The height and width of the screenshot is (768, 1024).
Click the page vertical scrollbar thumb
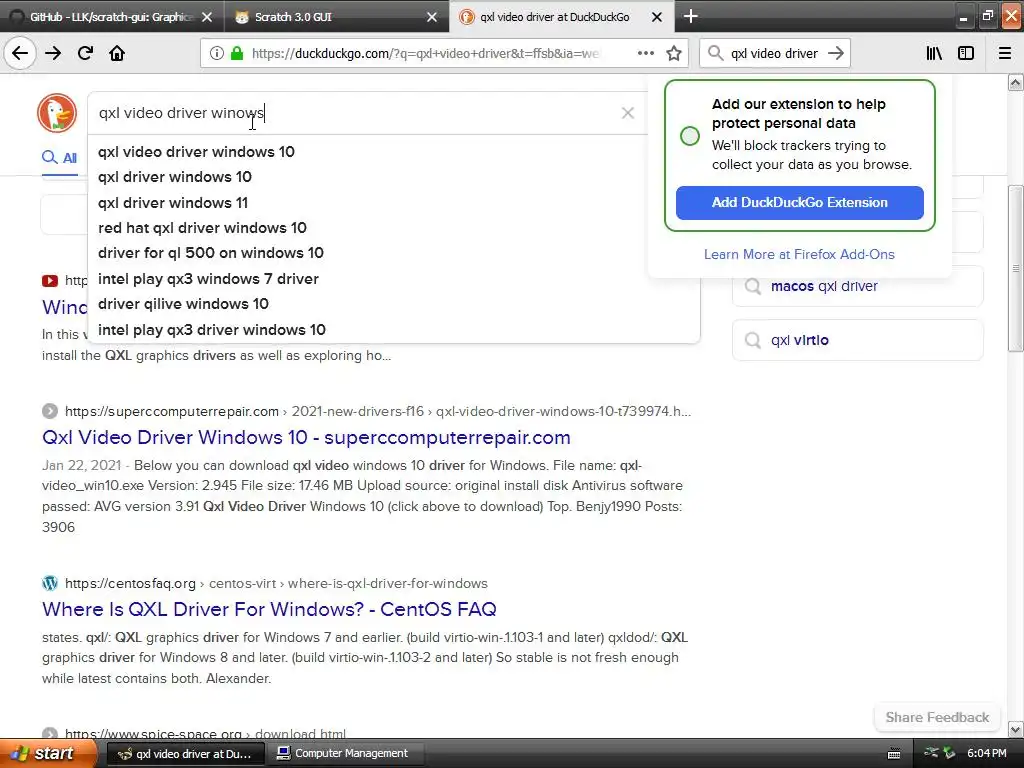coord(1015,268)
